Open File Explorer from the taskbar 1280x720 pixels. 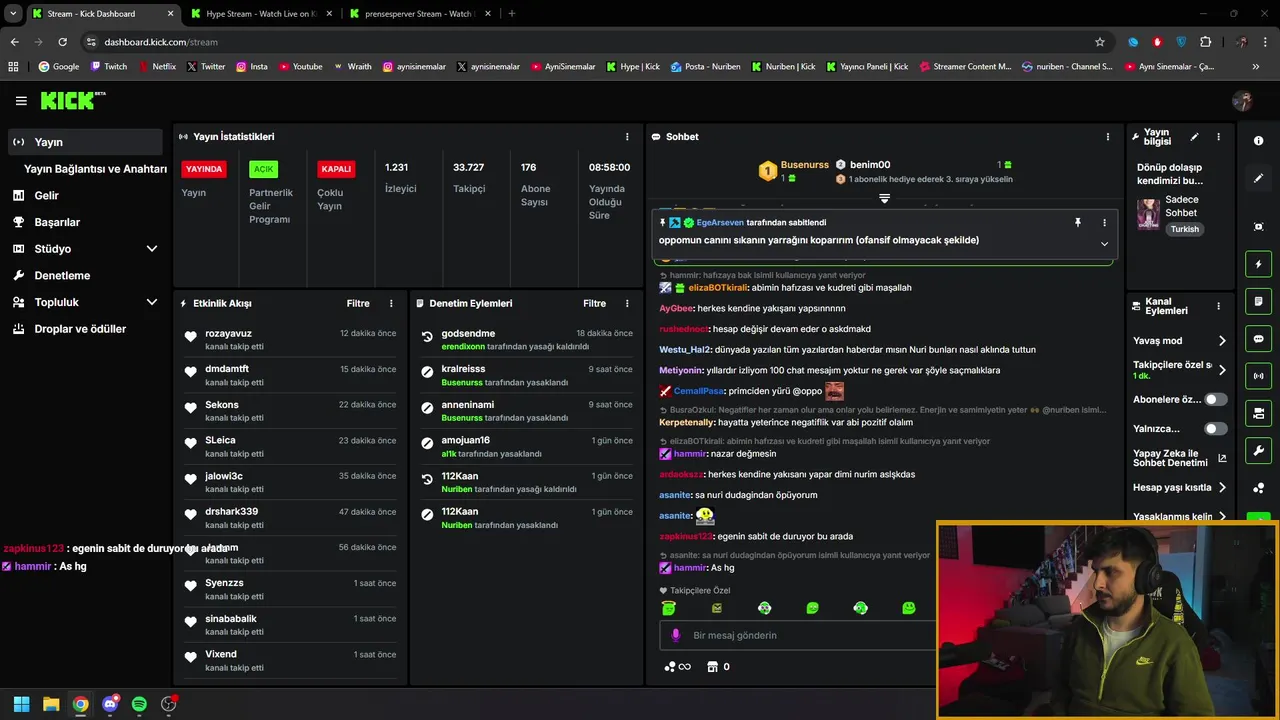click(x=51, y=704)
